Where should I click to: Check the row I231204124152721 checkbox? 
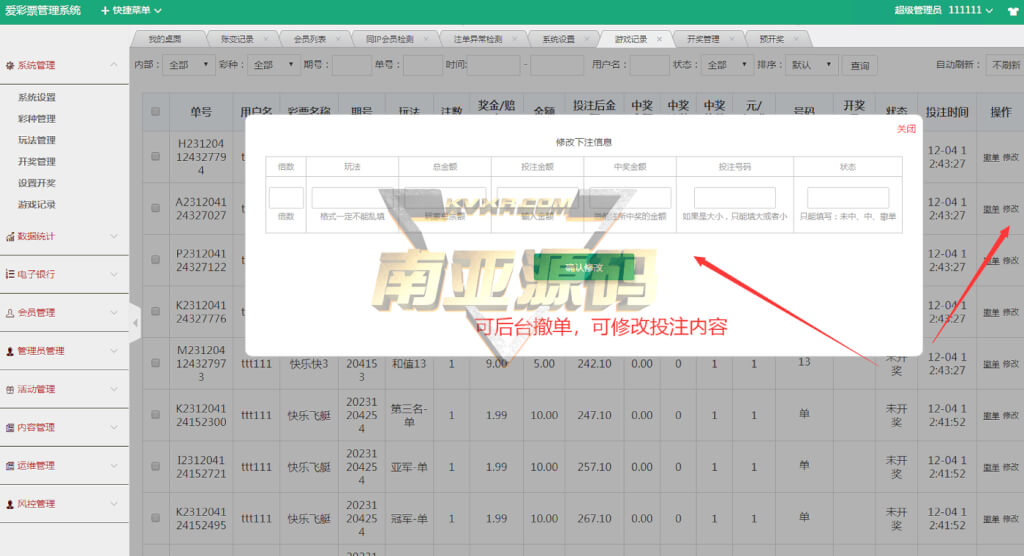[x=155, y=466]
